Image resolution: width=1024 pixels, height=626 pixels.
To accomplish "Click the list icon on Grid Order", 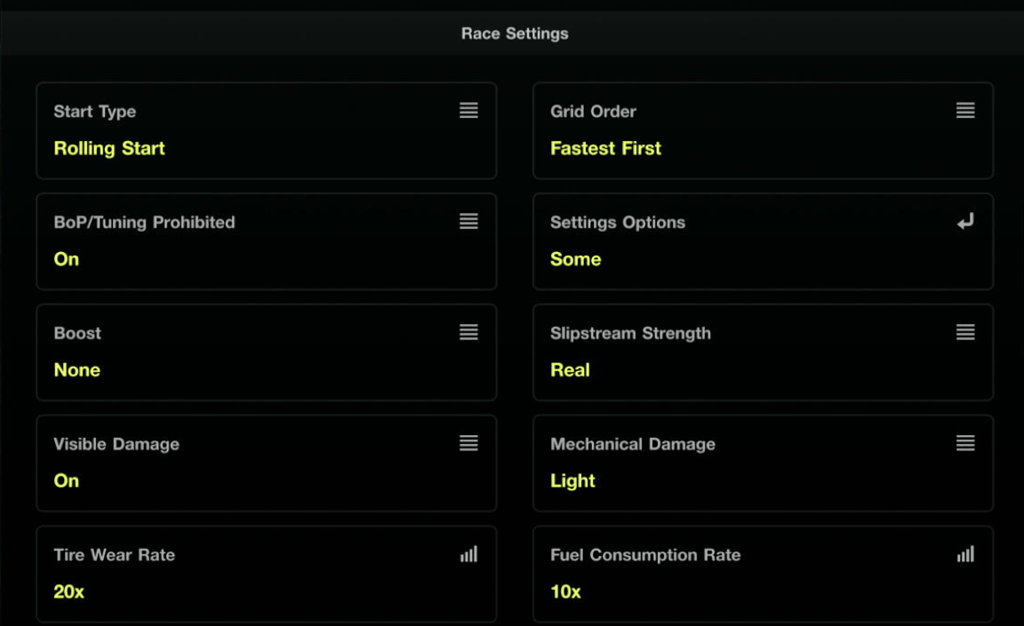I will tap(965, 111).
